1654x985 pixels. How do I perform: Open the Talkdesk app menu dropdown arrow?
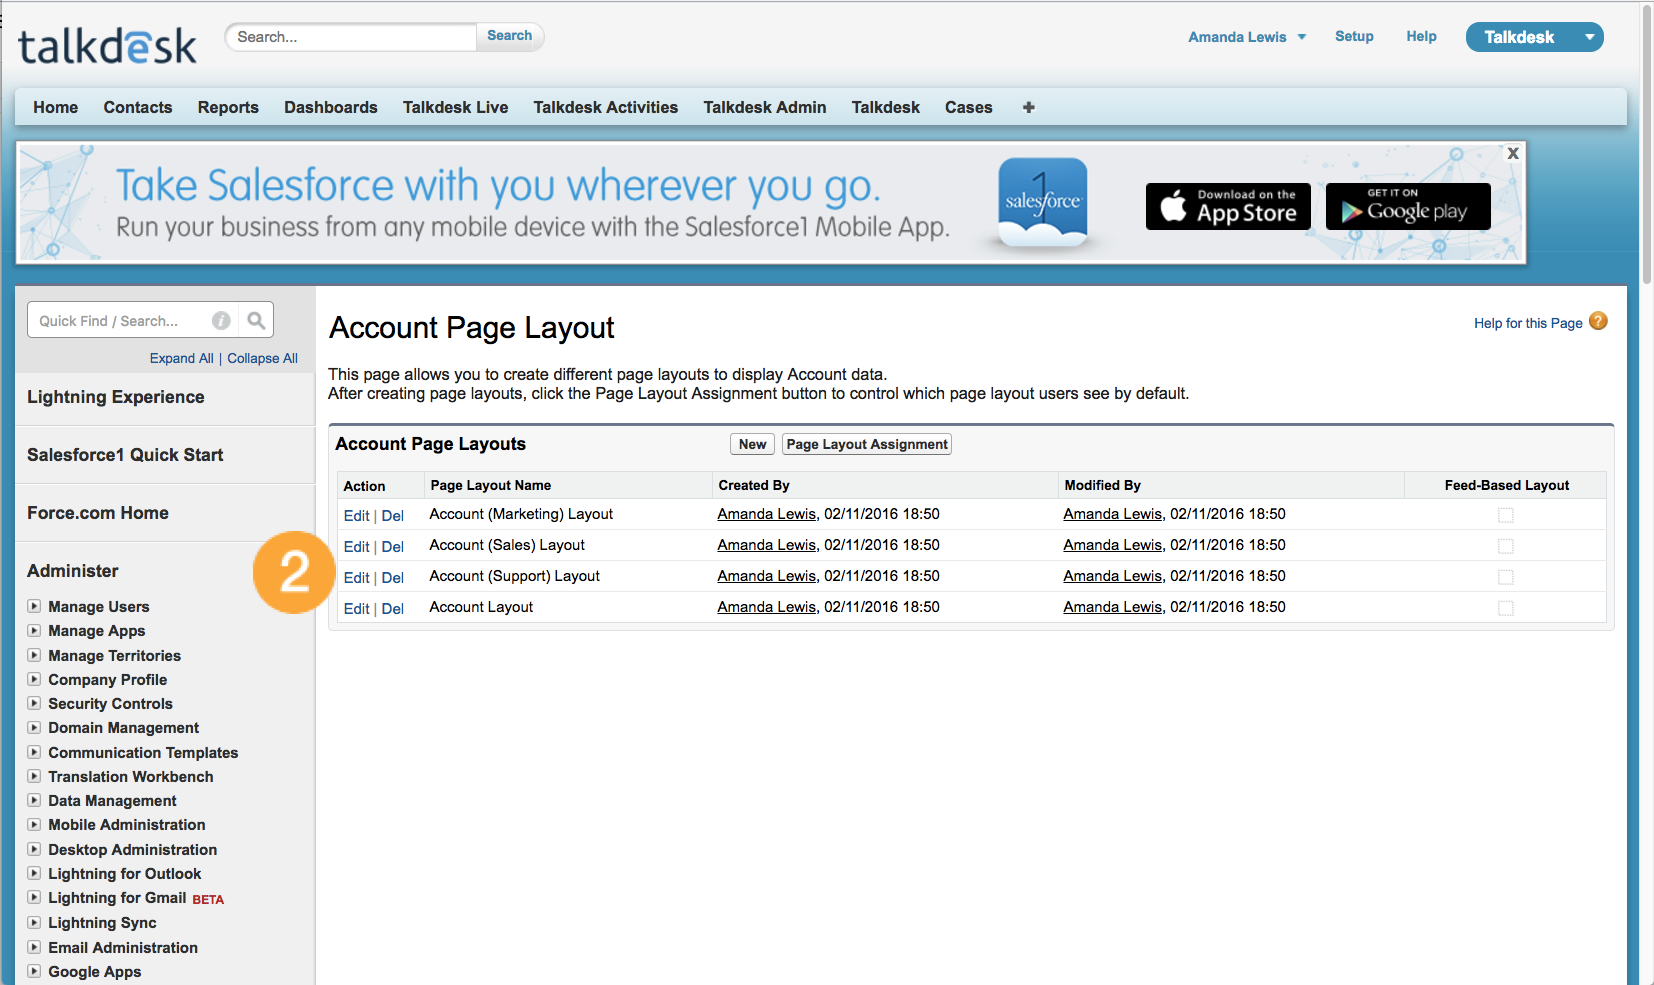point(1589,37)
